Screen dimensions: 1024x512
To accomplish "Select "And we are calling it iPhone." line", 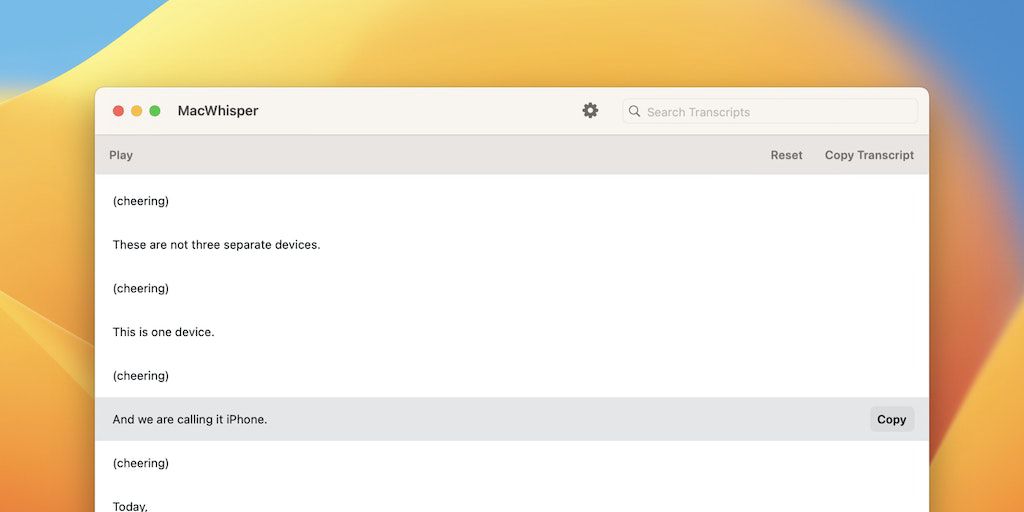I will tap(511, 419).
